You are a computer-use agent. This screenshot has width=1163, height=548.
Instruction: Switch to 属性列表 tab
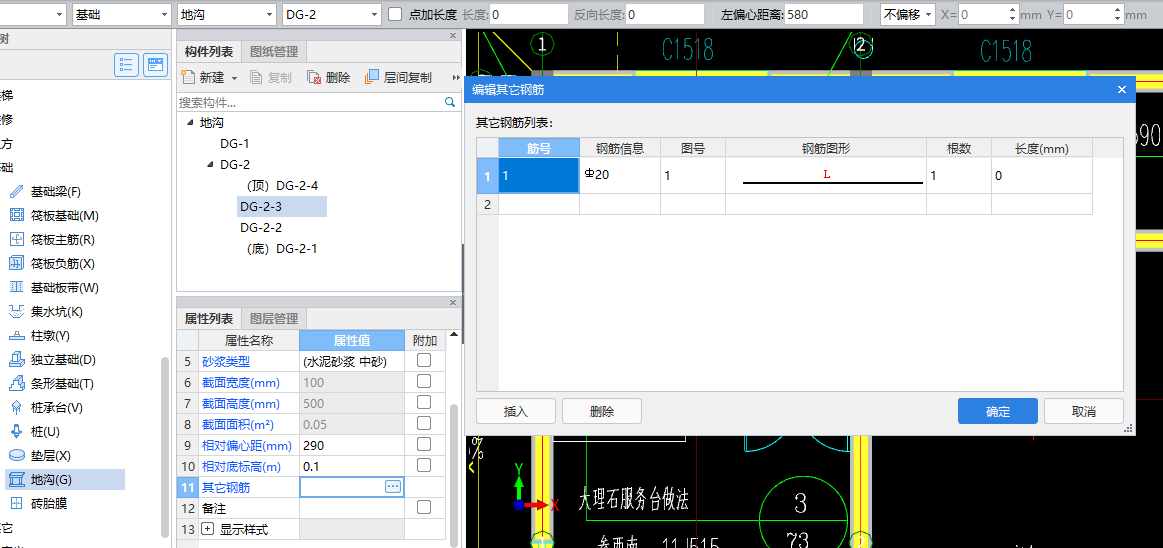click(x=208, y=319)
